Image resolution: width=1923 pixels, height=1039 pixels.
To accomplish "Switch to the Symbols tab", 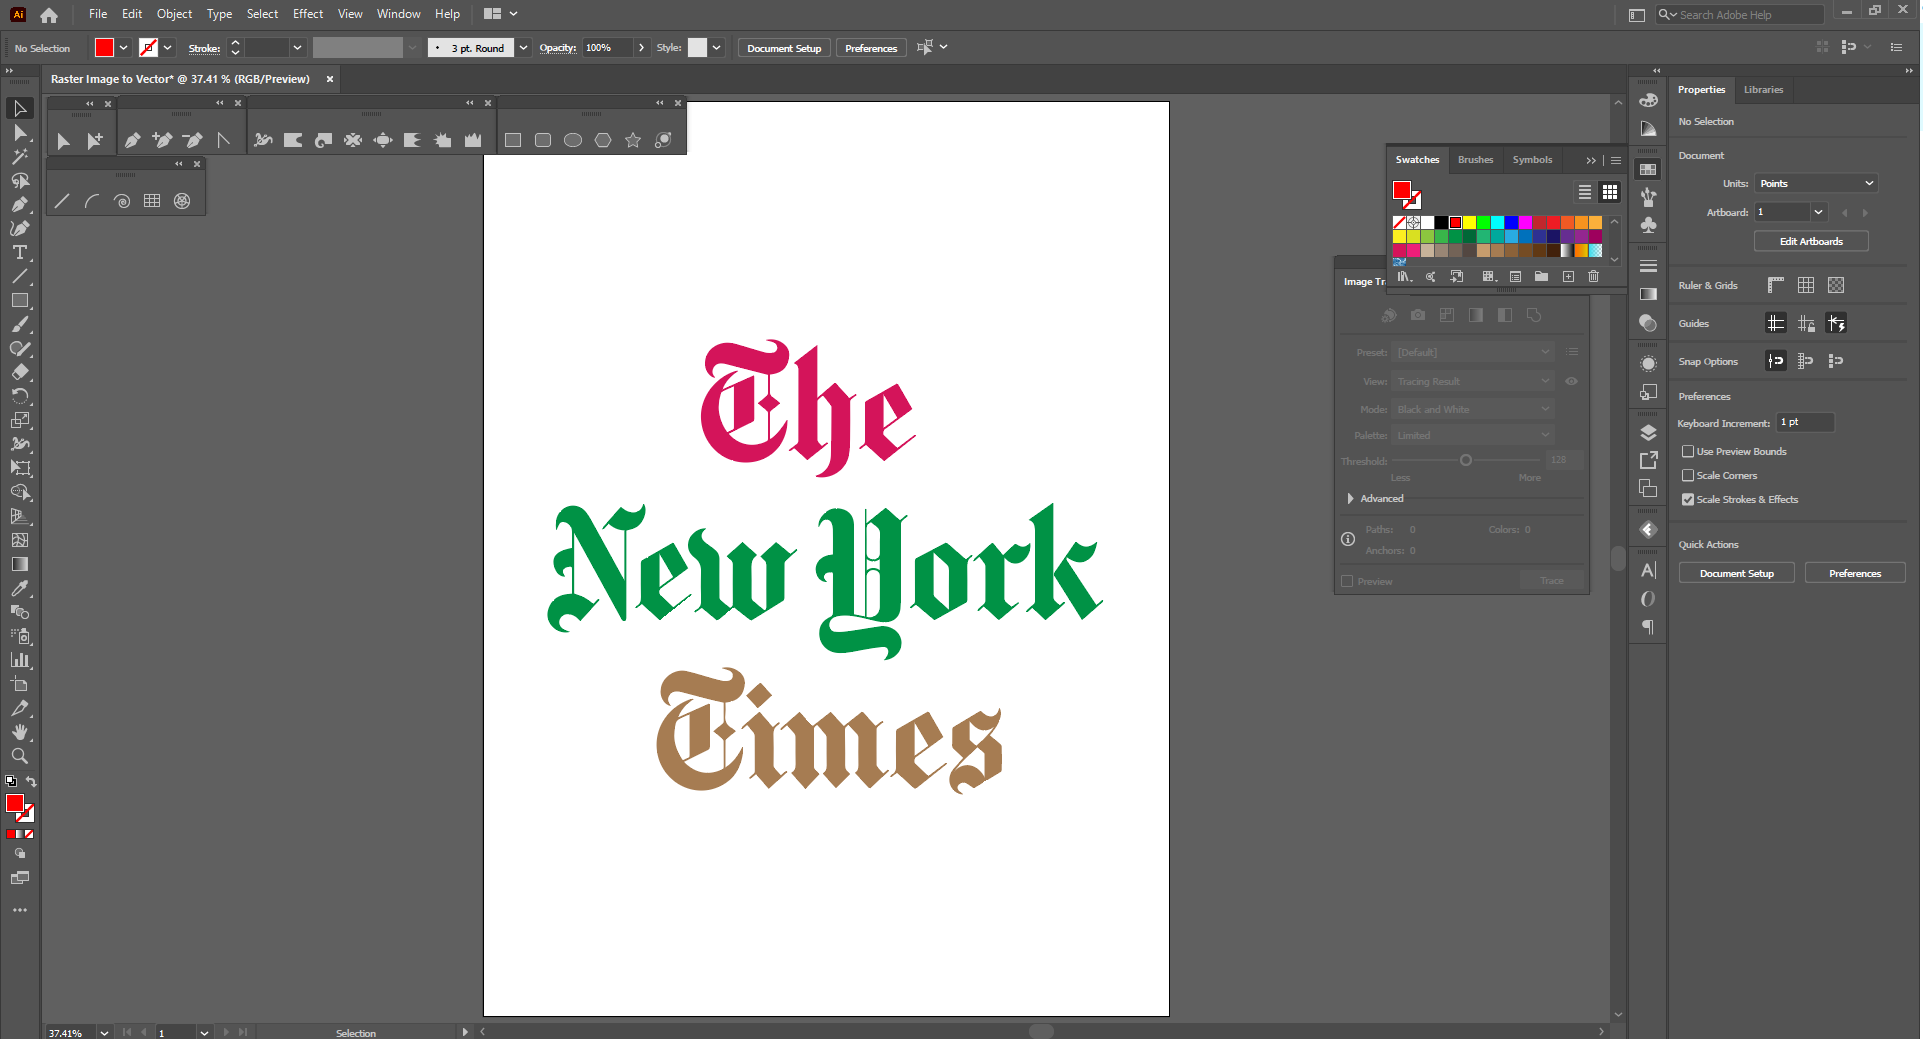I will pyautogui.click(x=1532, y=160).
